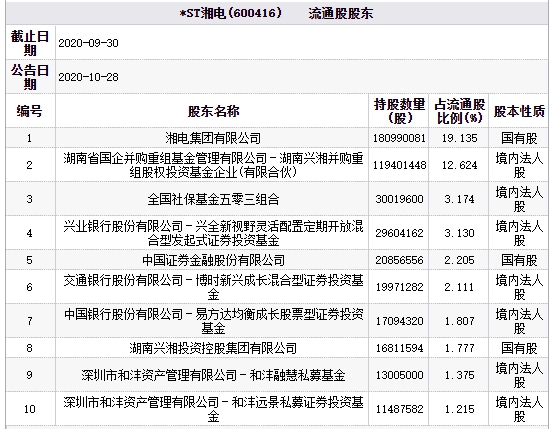Click the 公告日期 row label
The height and width of the screenshot is (429, 553).
(x=30, y=77)
